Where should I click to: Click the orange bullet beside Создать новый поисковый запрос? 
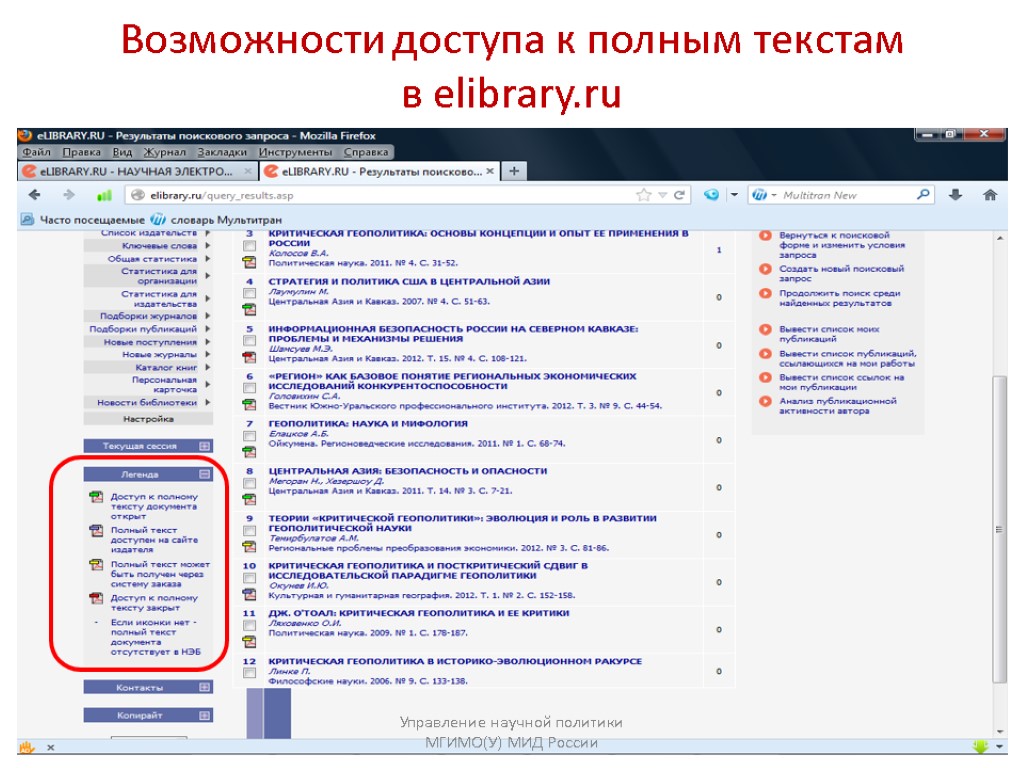click(765, 268)
